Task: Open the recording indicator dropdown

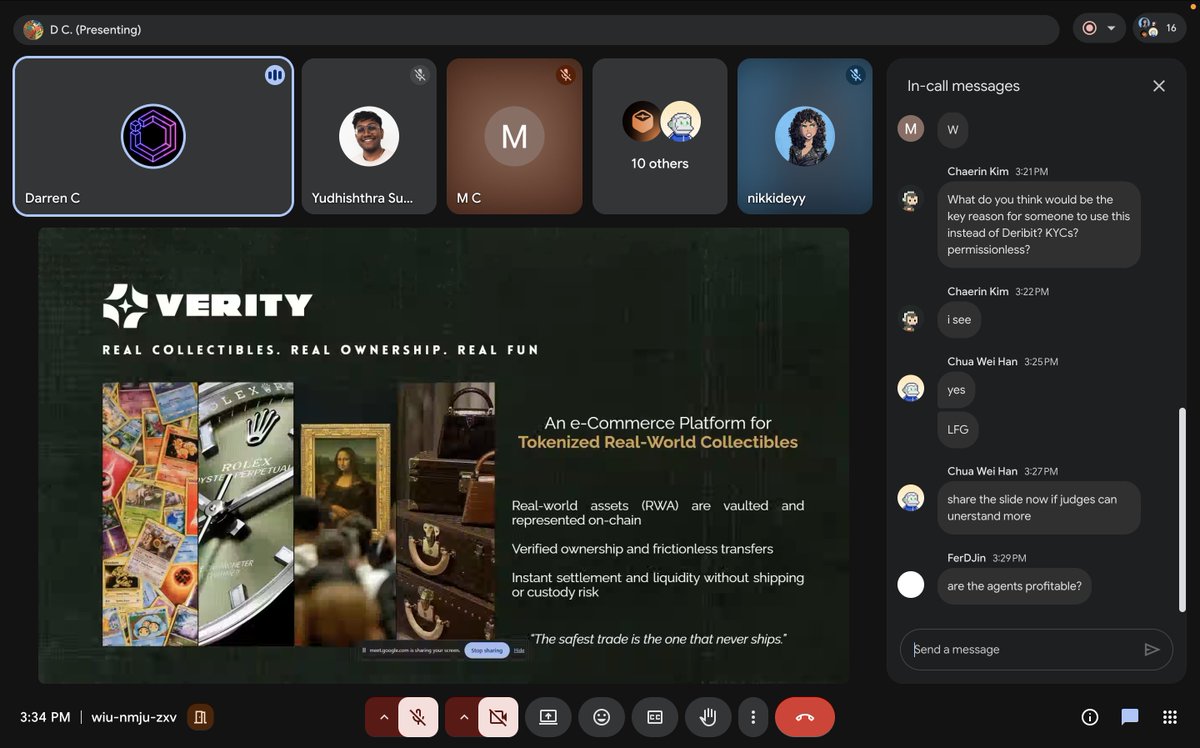Action: pos(1099,28)
